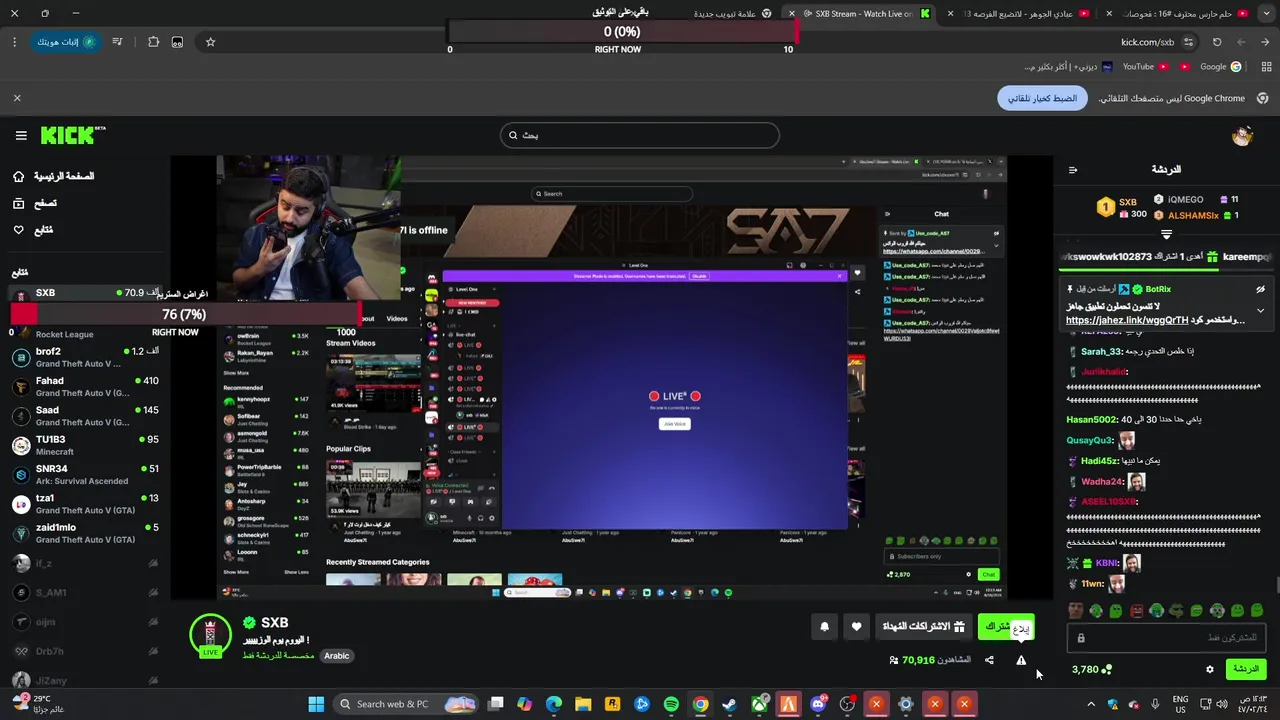Screen dimensions: 1280x720
Task: Collapse the chat panel arrow icon
Action: (x=1073, y=170)
